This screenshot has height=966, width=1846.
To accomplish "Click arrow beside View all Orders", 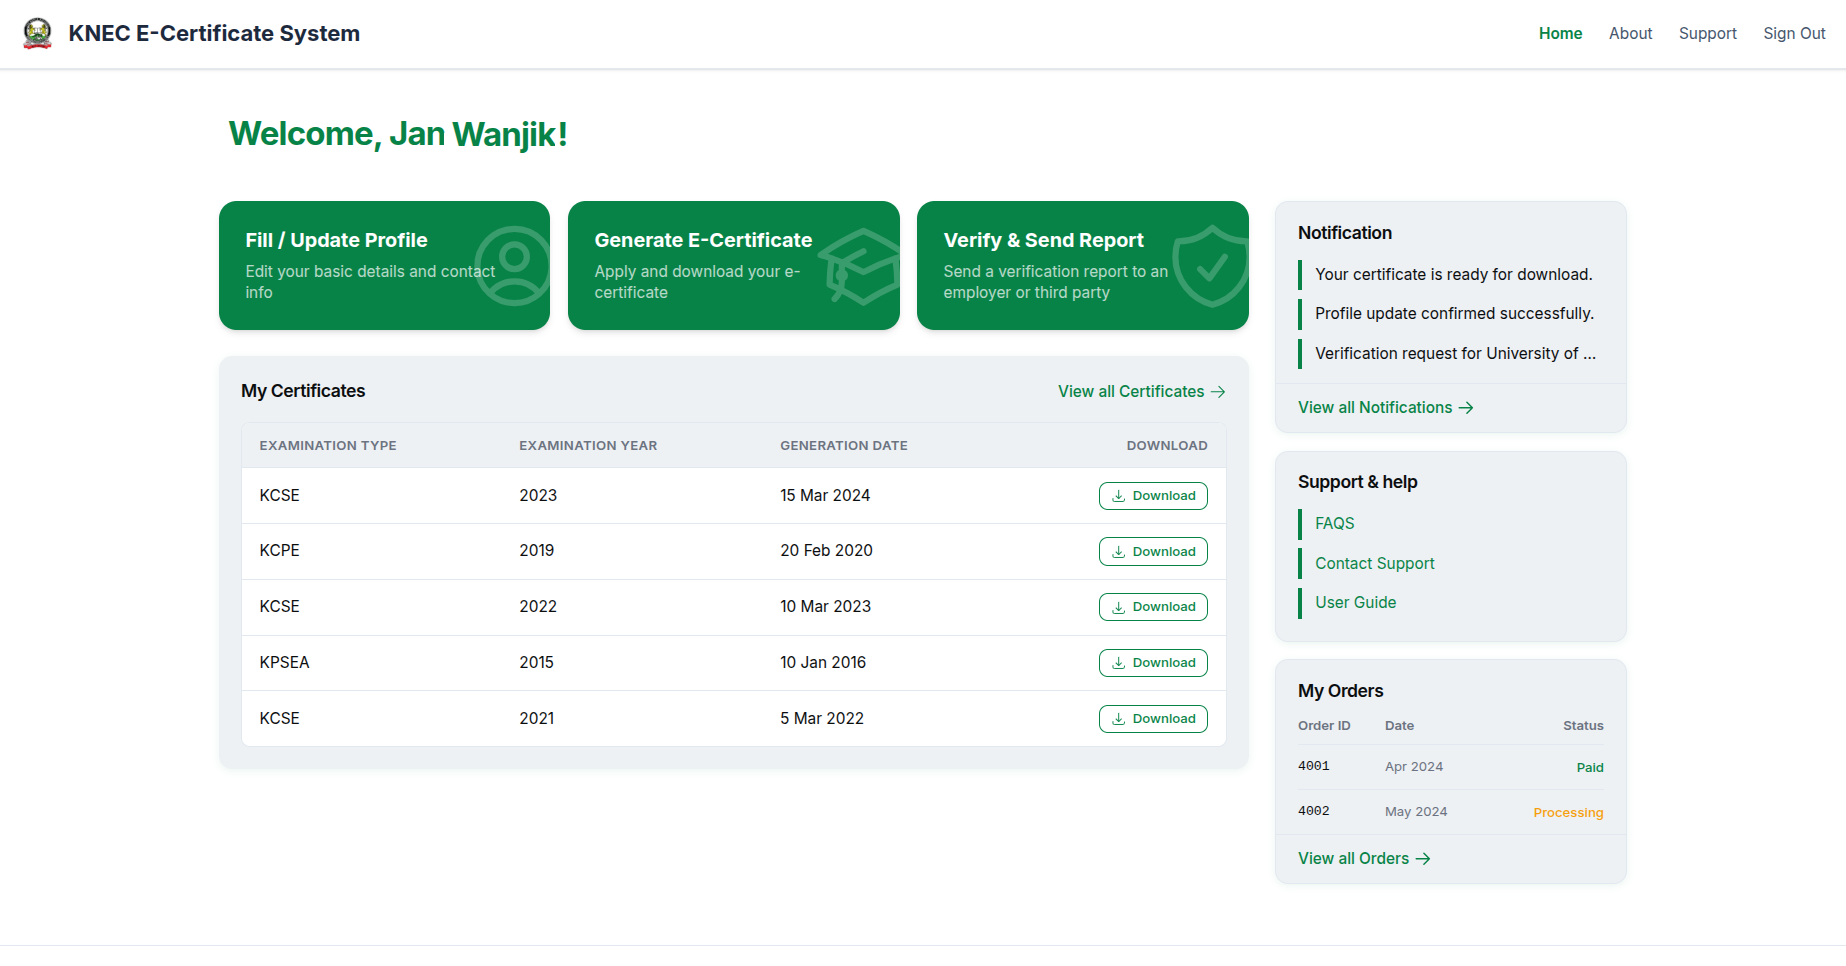I will tap(1423, 859).
